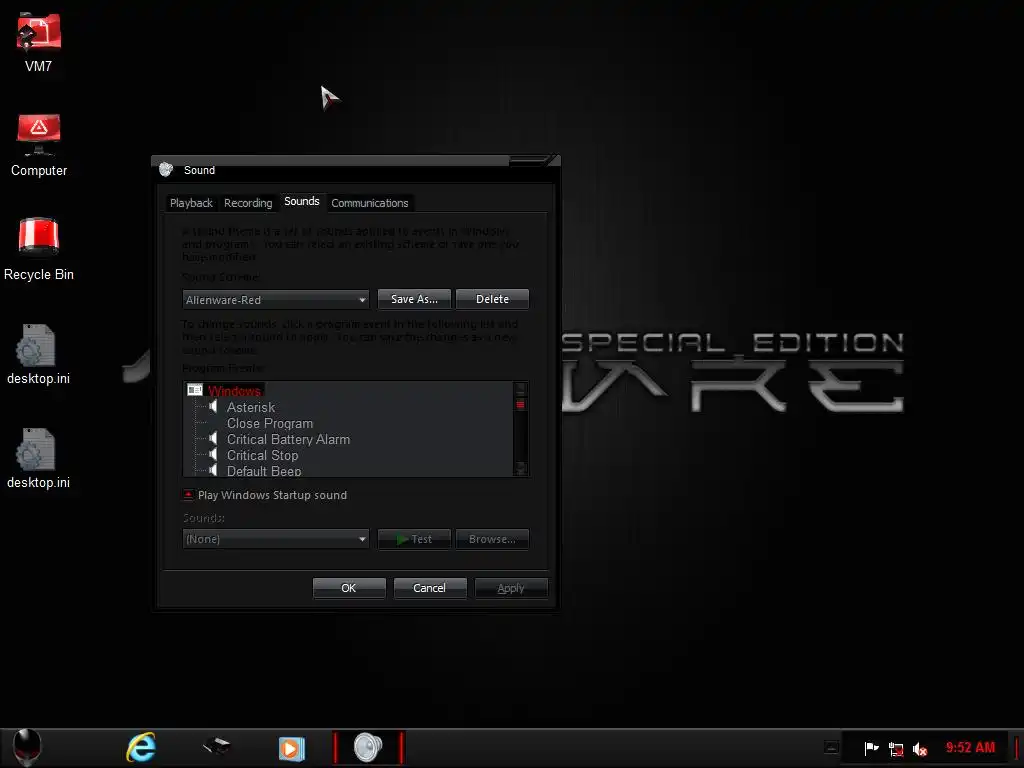Click the Show desktop strip

tap(1017, 748)
